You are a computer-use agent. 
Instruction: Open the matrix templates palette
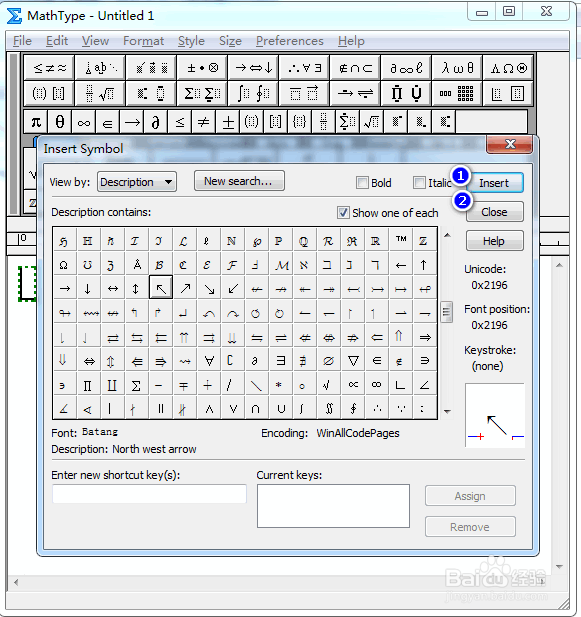pos(457,94)
